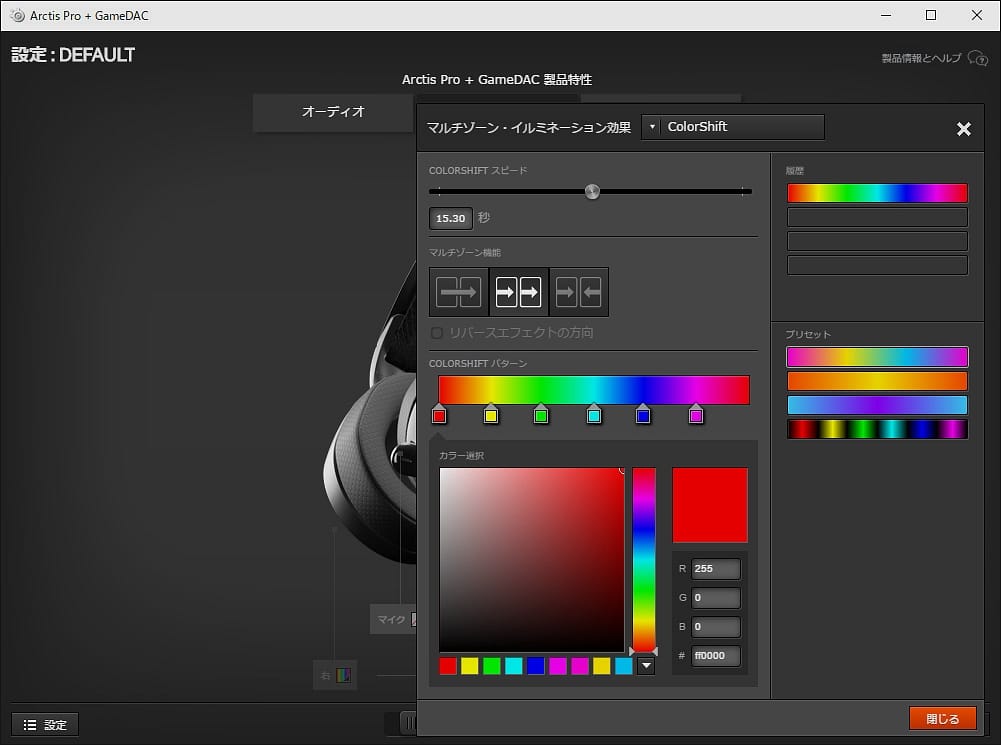Open the ColorShift effect dropdown
Image resolution: width=1001 pixels, height=745 pixels.
click(x=733, y=127)
